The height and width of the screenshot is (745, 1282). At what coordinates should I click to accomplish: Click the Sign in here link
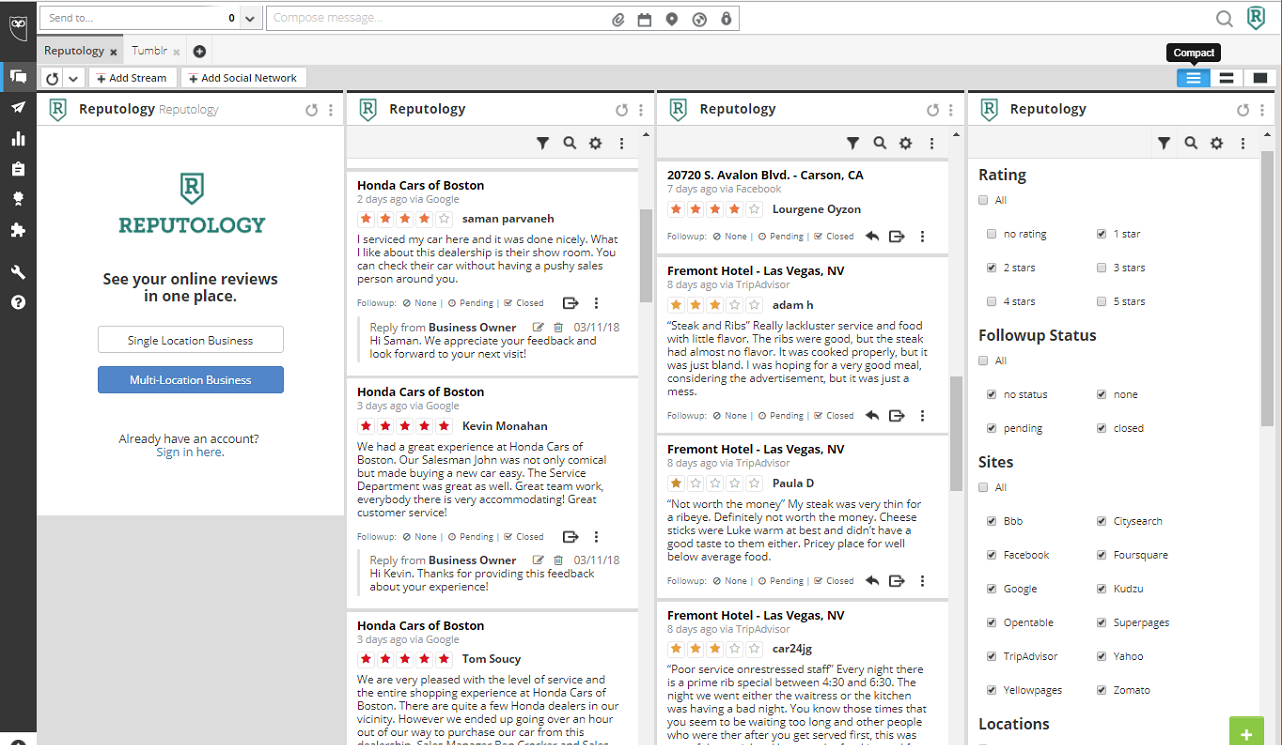click(190, 451)
